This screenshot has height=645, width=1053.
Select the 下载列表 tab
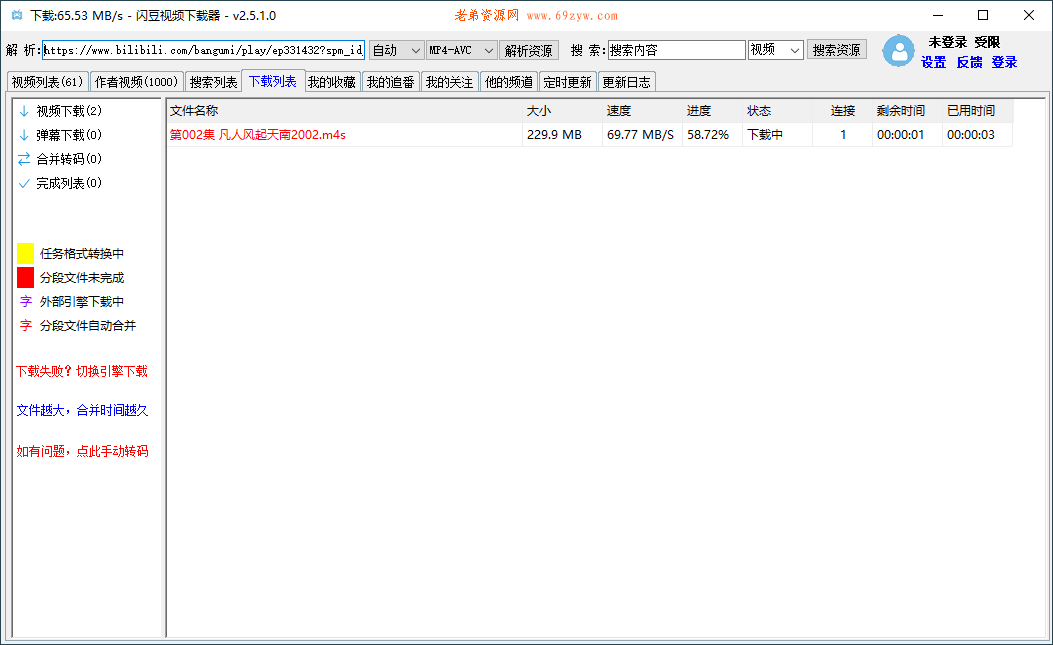273,81
